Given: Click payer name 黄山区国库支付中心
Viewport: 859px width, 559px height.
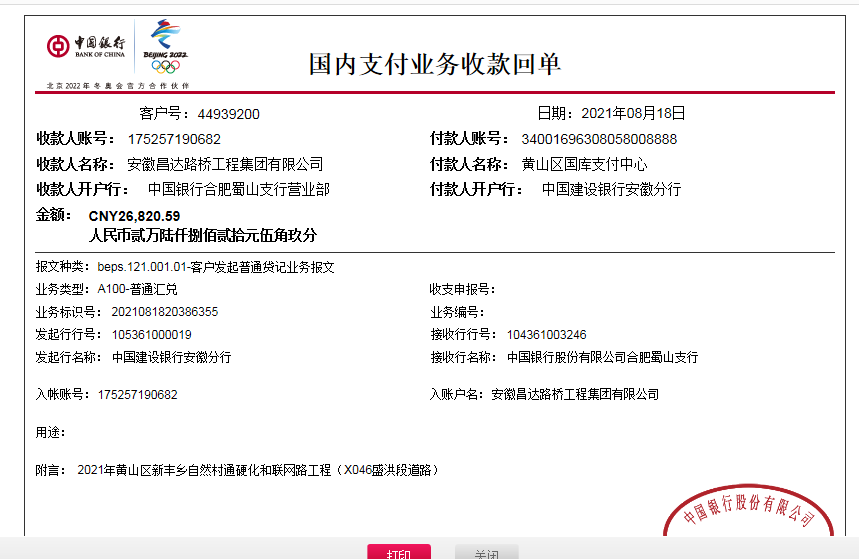Looking at the screenshot, I should (584, 164).
